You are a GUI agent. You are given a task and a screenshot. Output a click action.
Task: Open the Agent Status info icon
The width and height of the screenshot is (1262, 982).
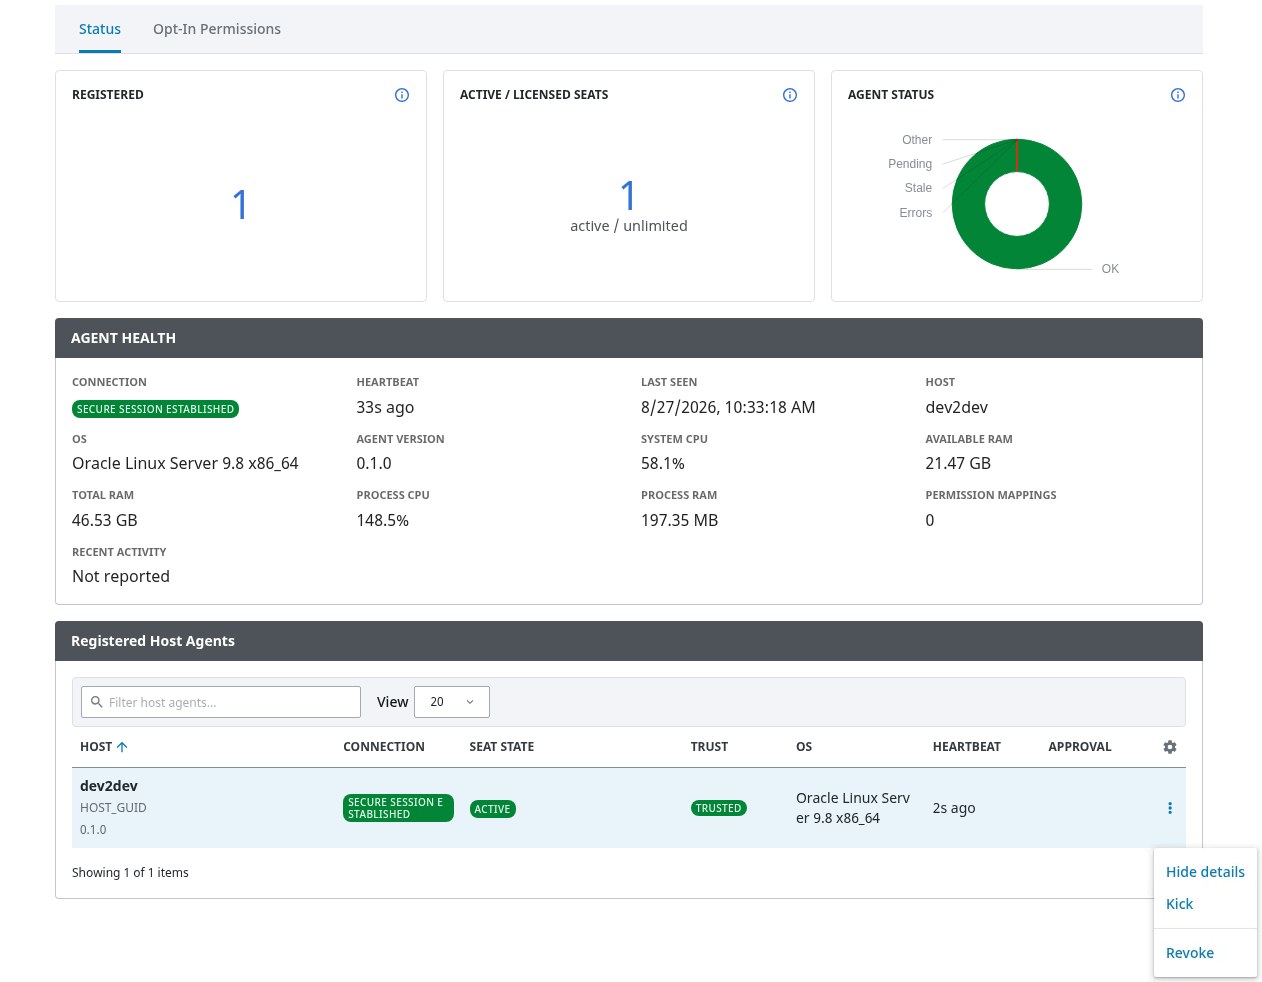pos(1178,95)
